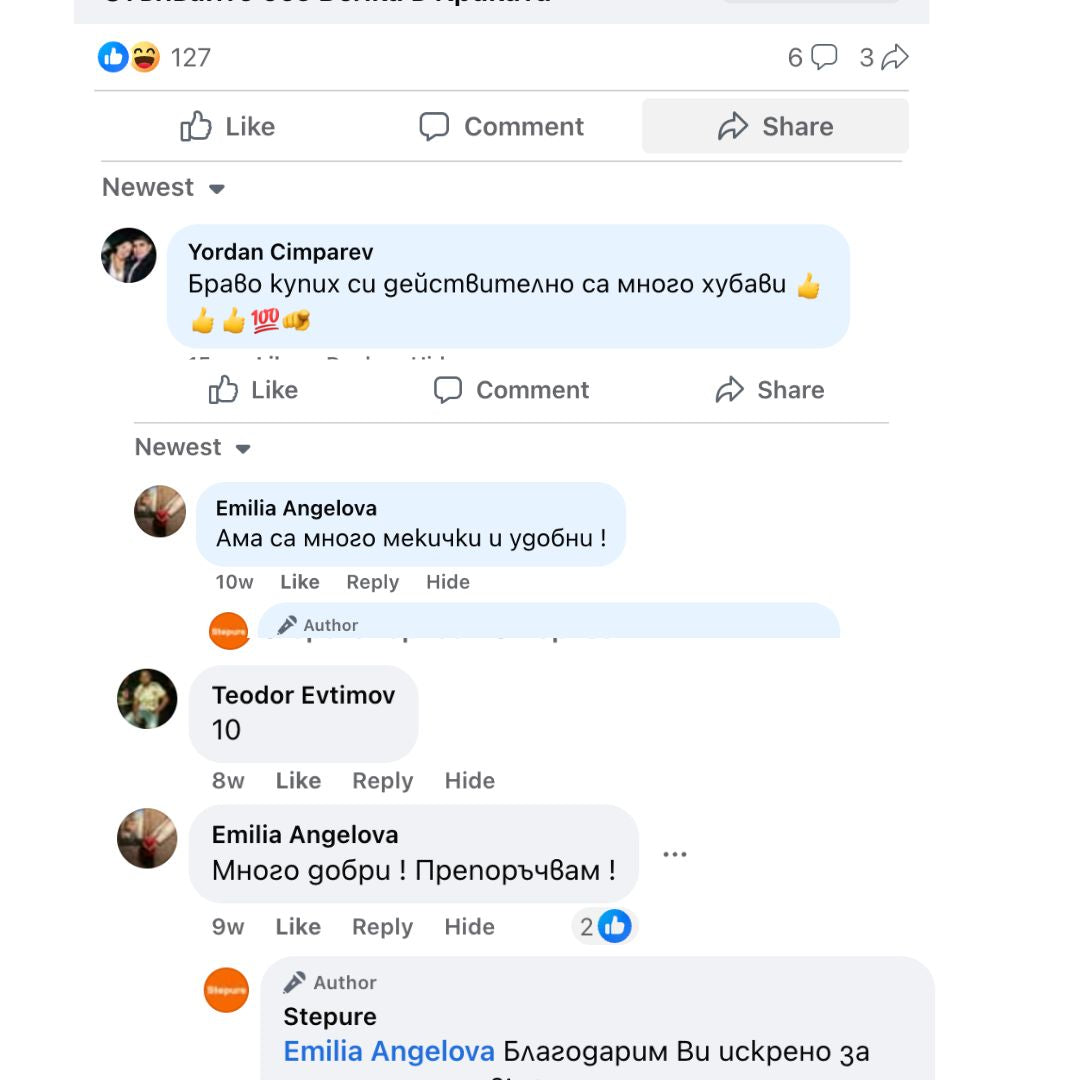Hide Emilia Angelova's first comment

pos(447,581)
